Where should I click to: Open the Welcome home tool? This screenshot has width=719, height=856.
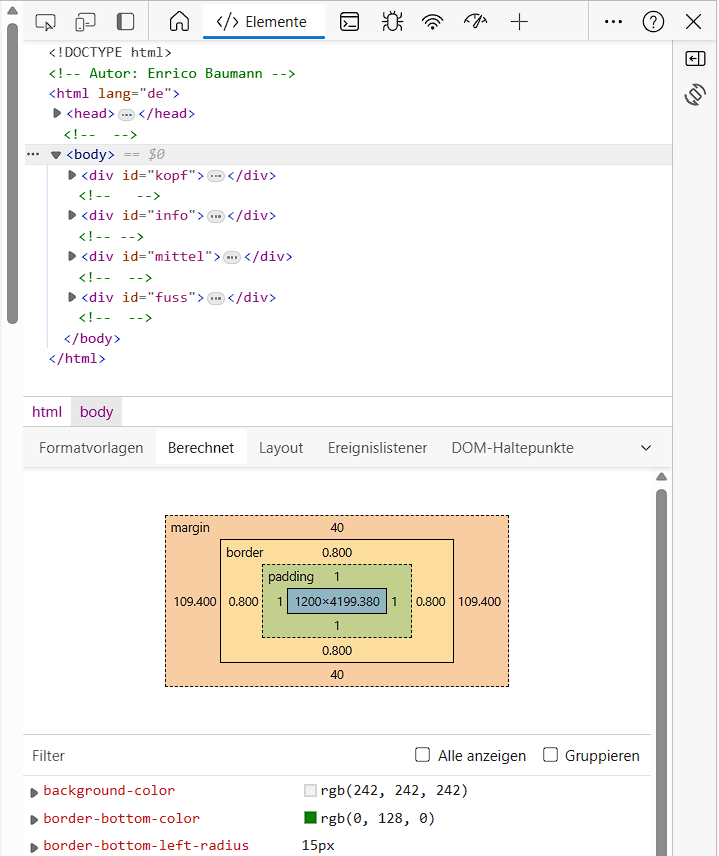pos(179,21)
